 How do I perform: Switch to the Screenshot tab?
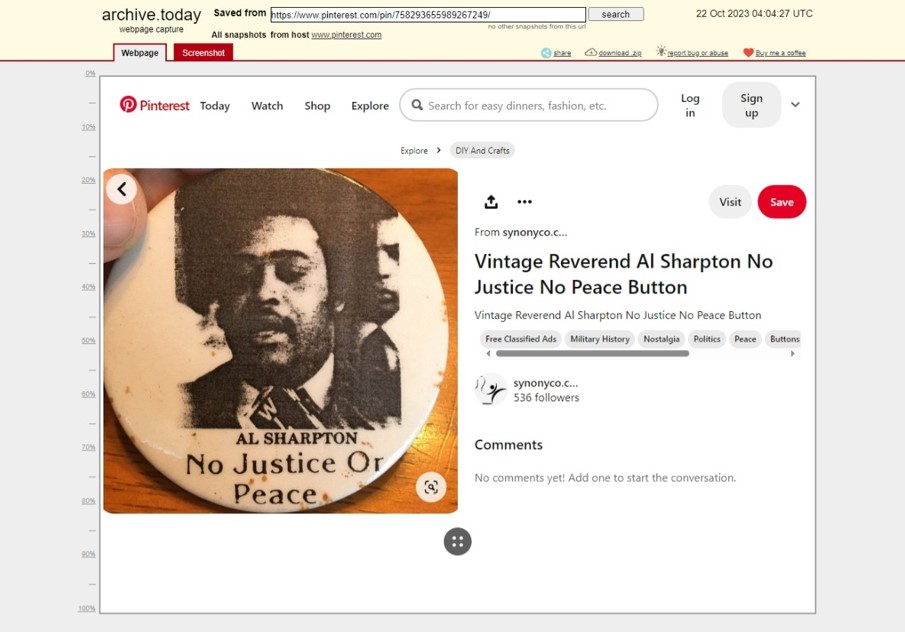203,53
